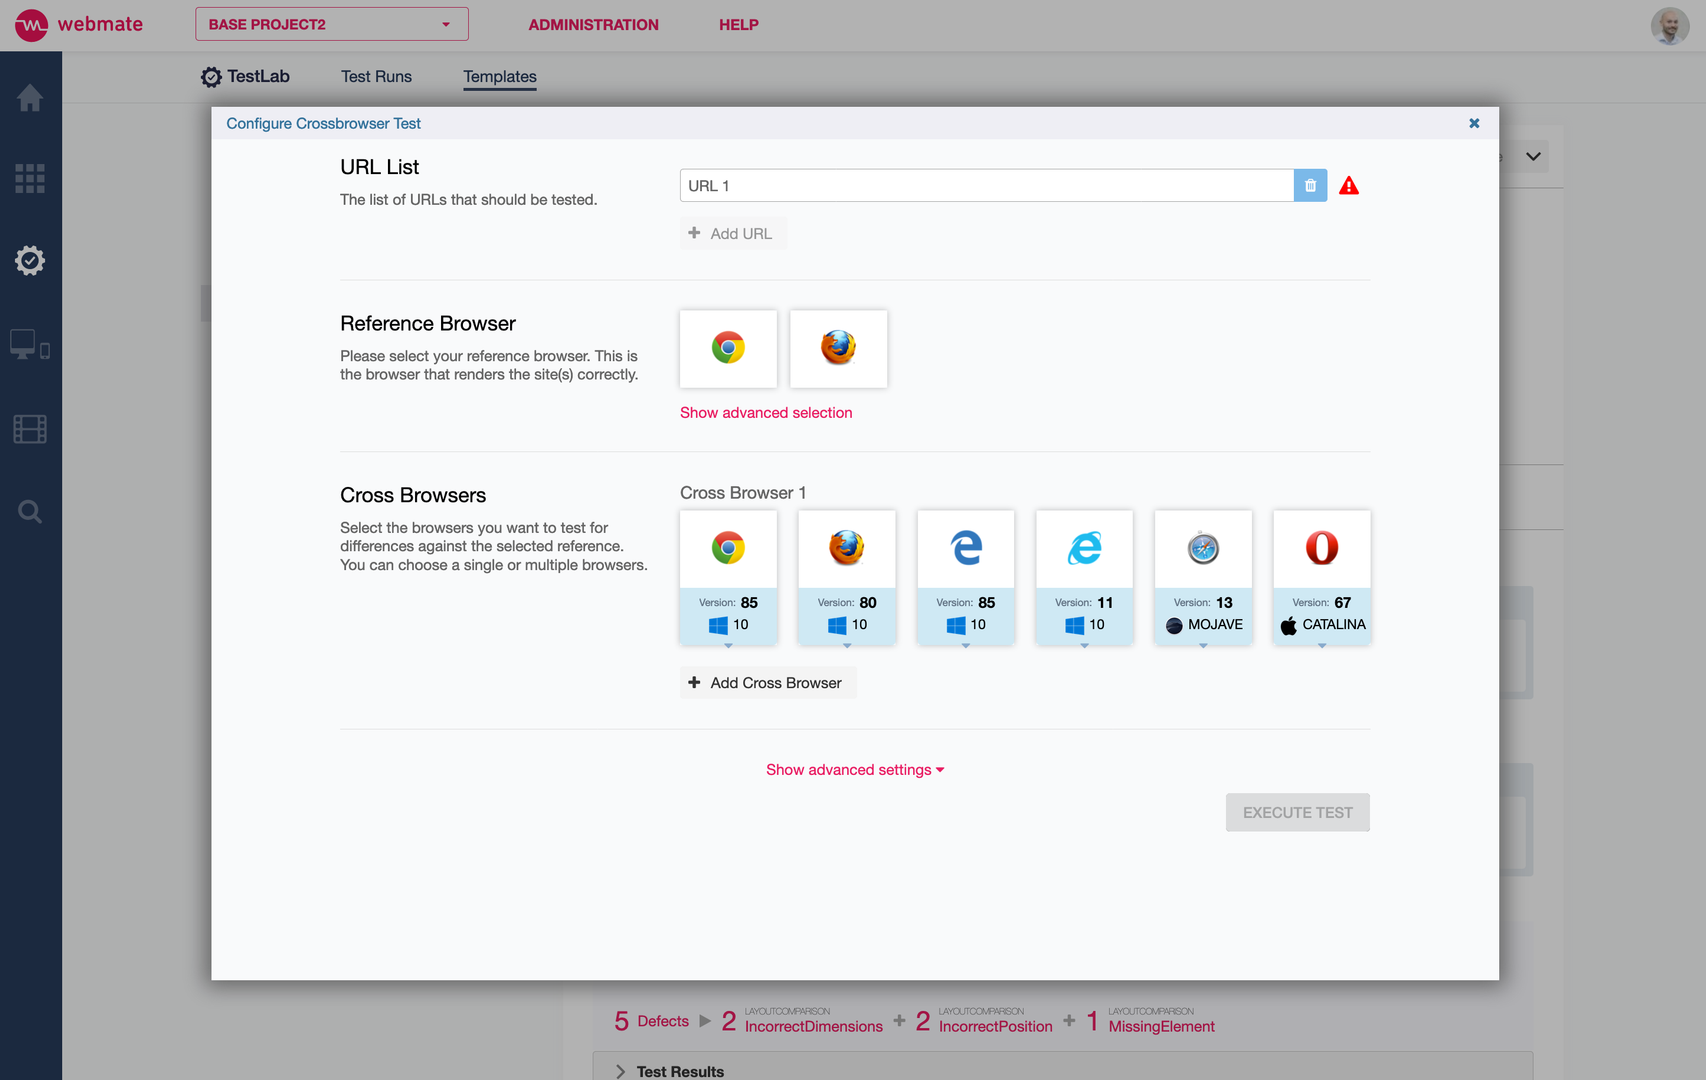1706x1080 pixels.
Task: Click the MissingElement defect label
Action: pyautogui.click(x=1162, y=1027)
